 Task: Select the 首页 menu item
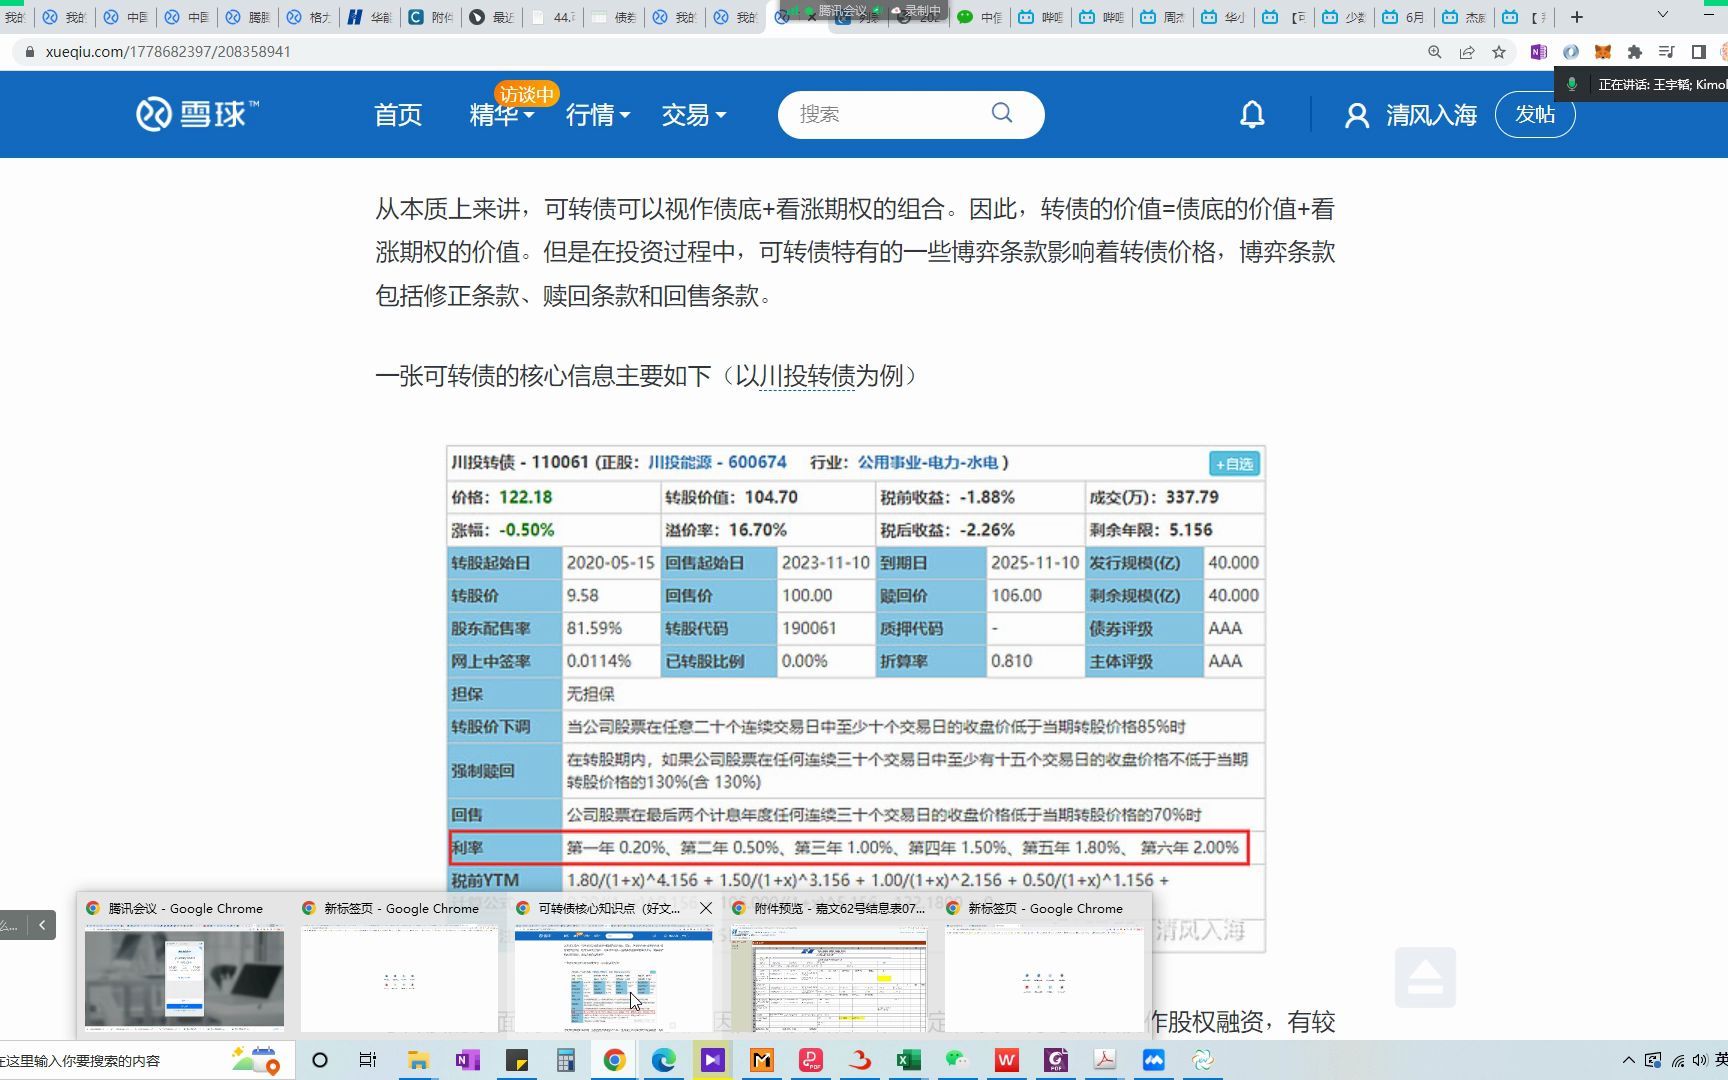(397, 114)
